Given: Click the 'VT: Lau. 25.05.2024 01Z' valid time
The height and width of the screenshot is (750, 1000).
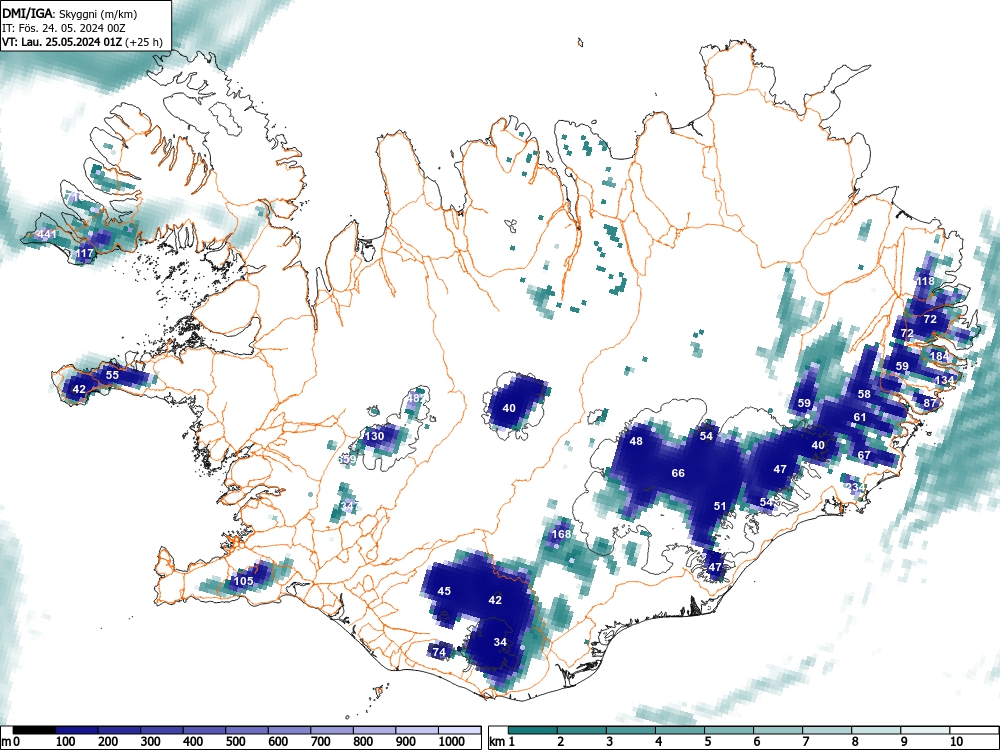Looking at the screenshot, I should coord(63,42).
